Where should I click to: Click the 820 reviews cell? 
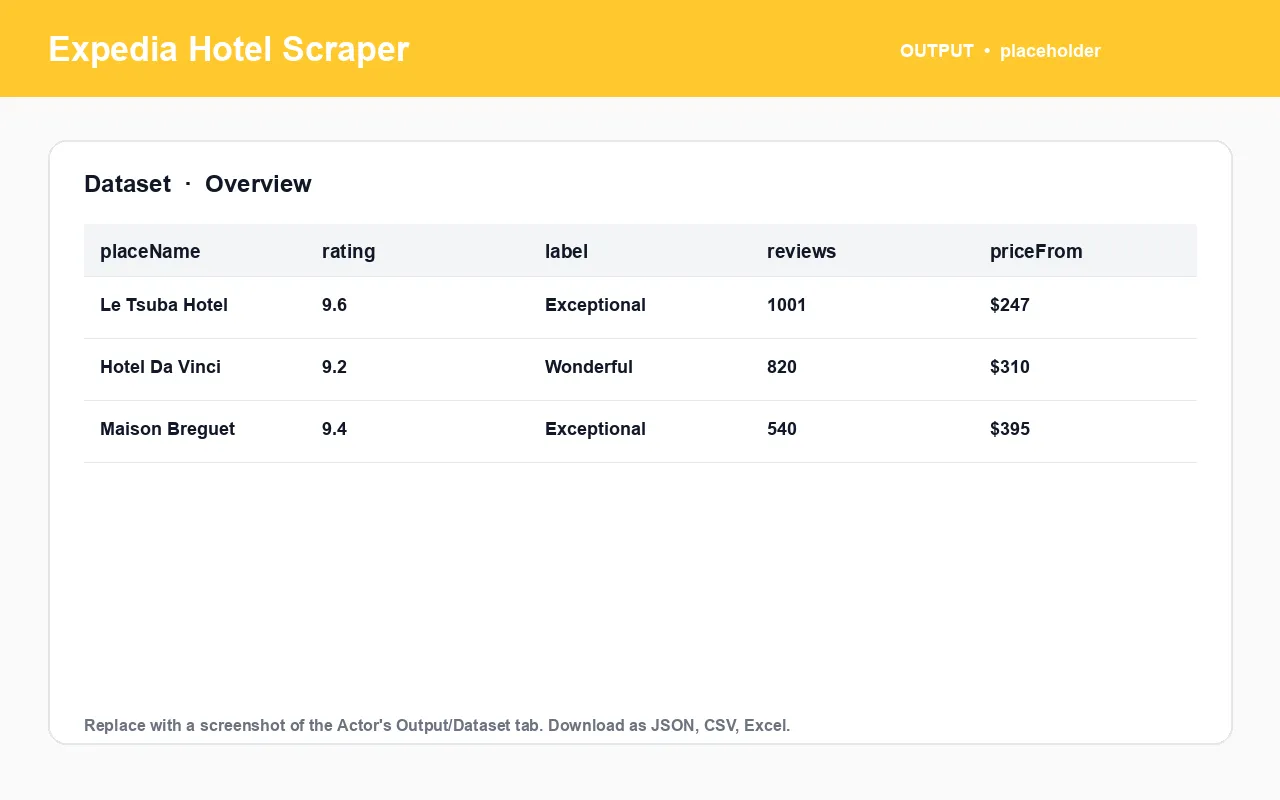click(782, 367)
